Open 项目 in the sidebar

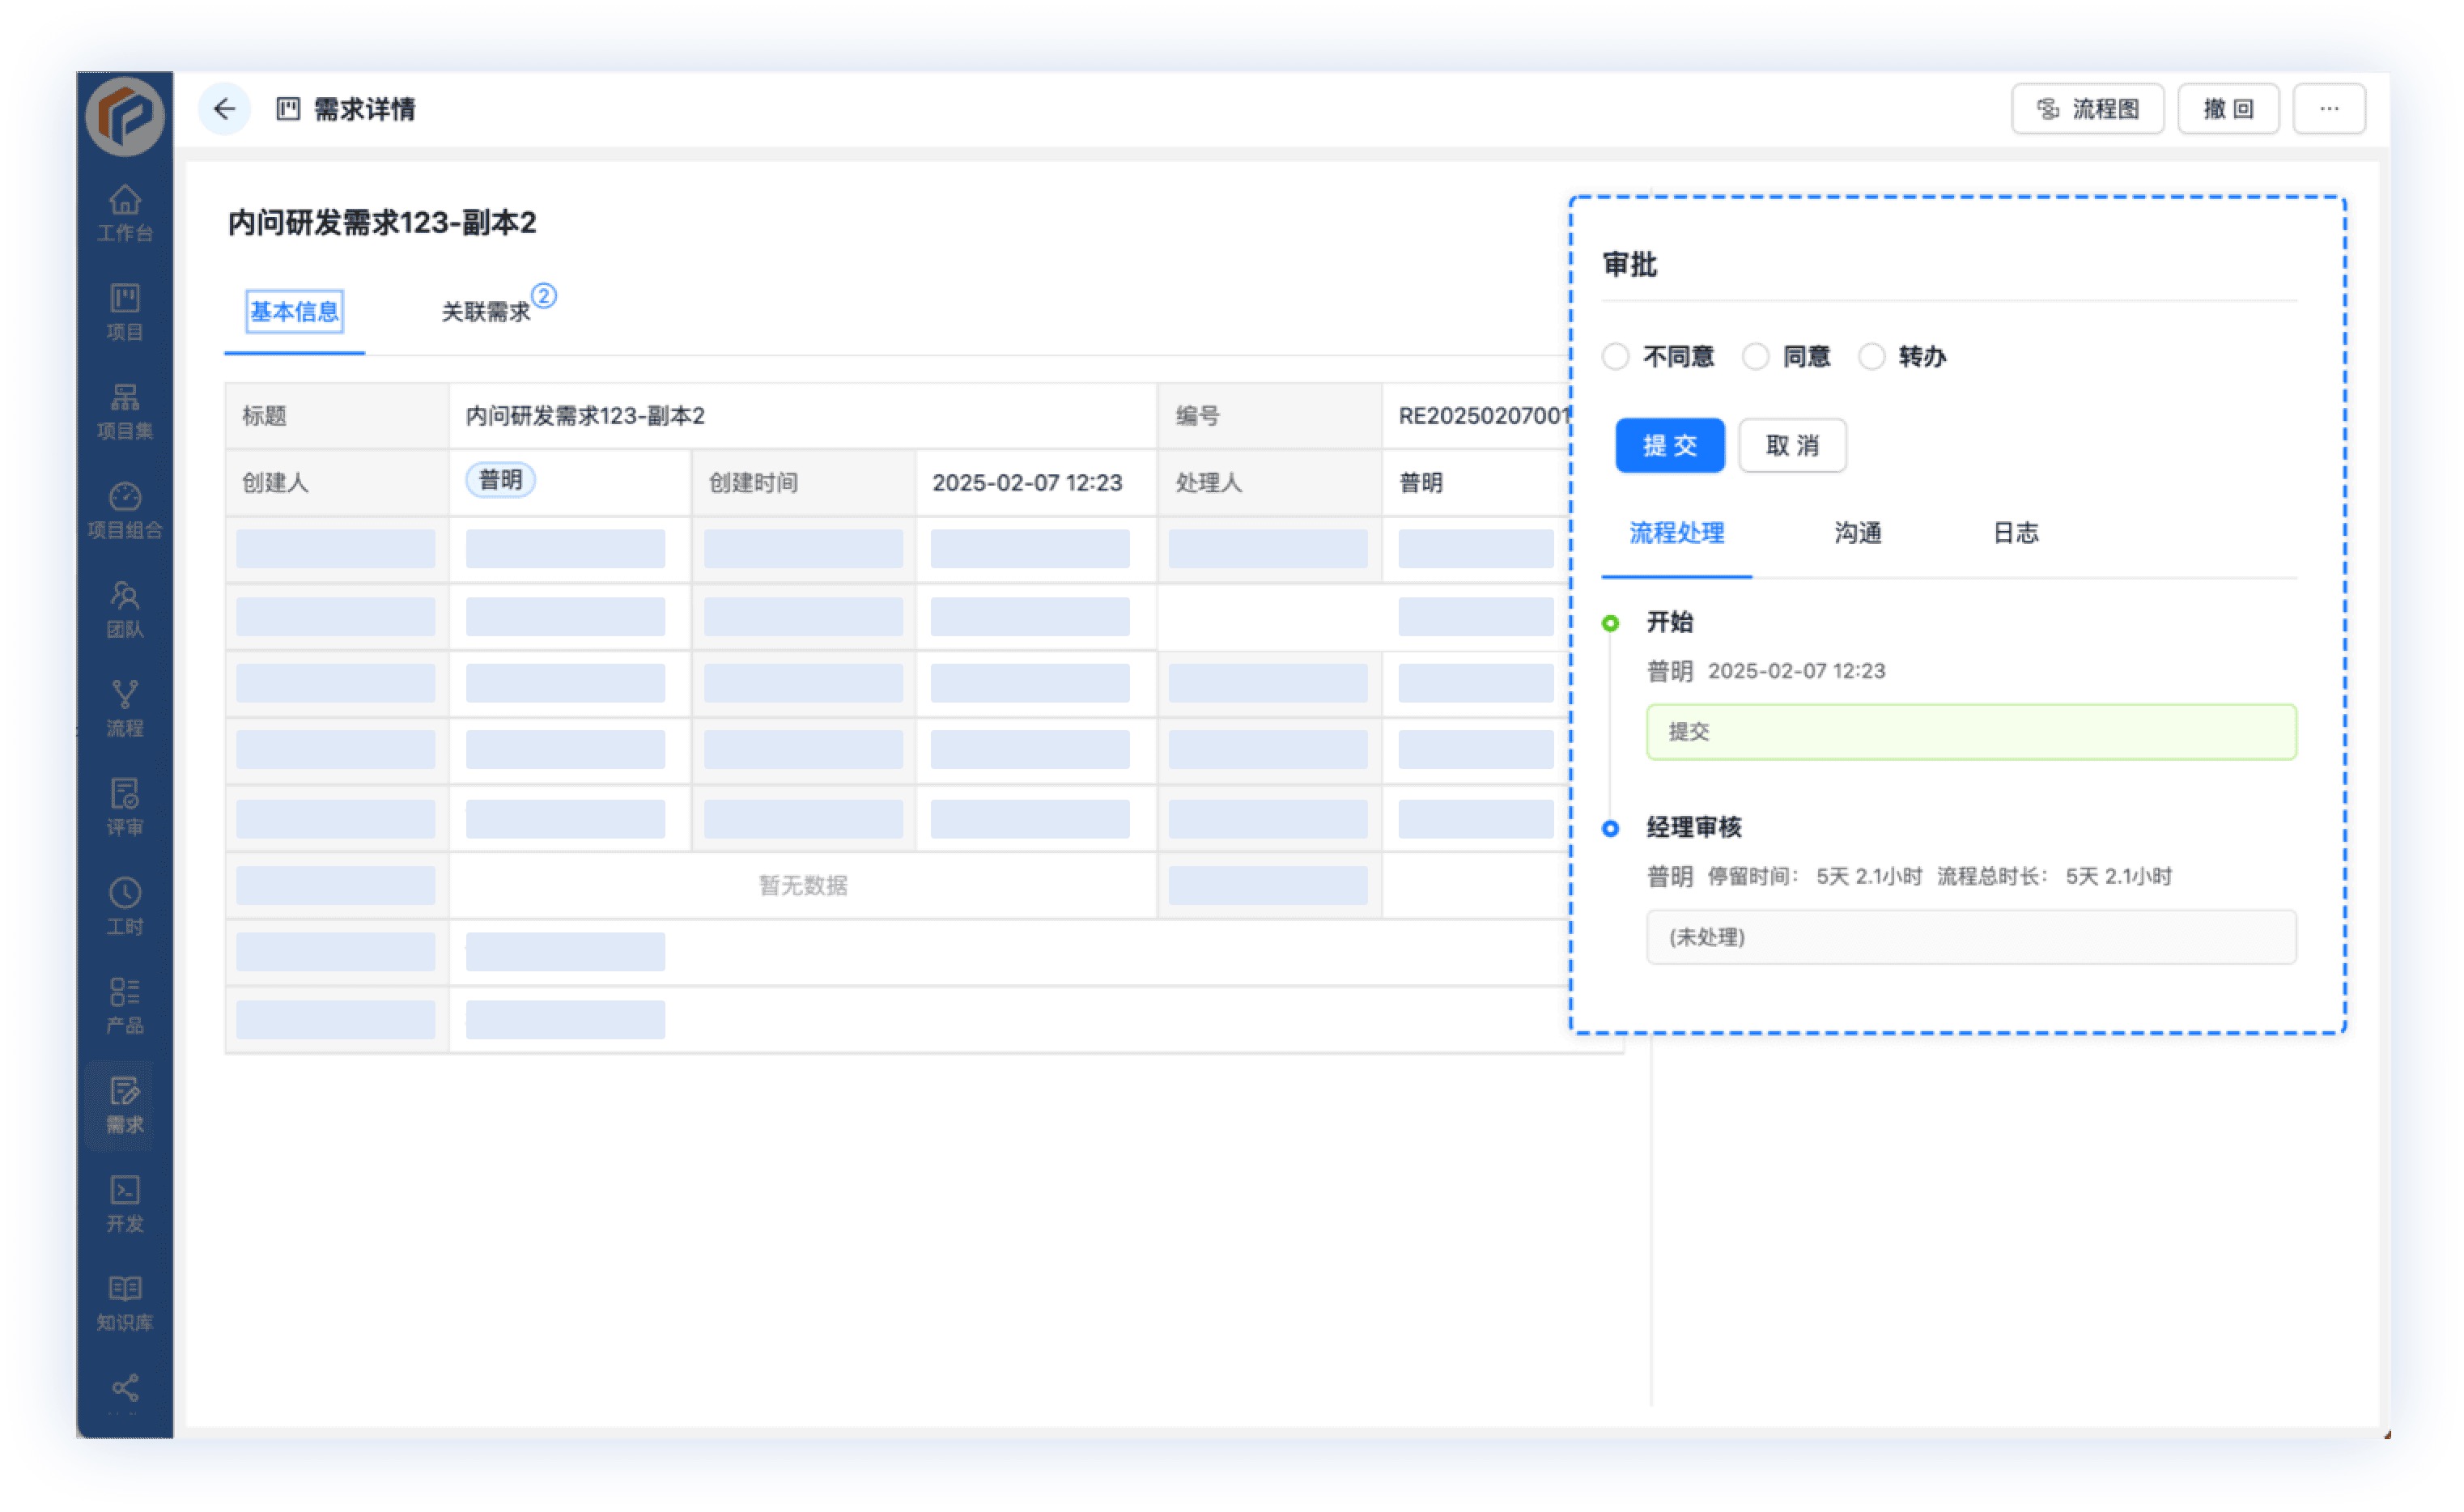(x=125, y=312)
